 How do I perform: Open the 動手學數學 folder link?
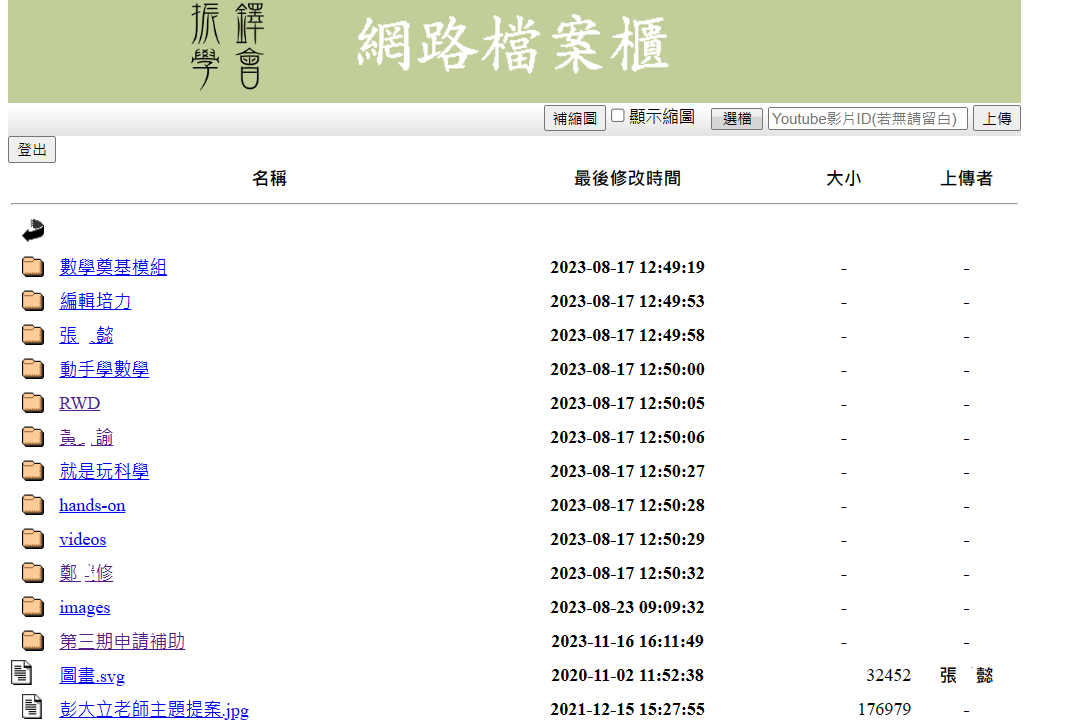pos(104,369)
